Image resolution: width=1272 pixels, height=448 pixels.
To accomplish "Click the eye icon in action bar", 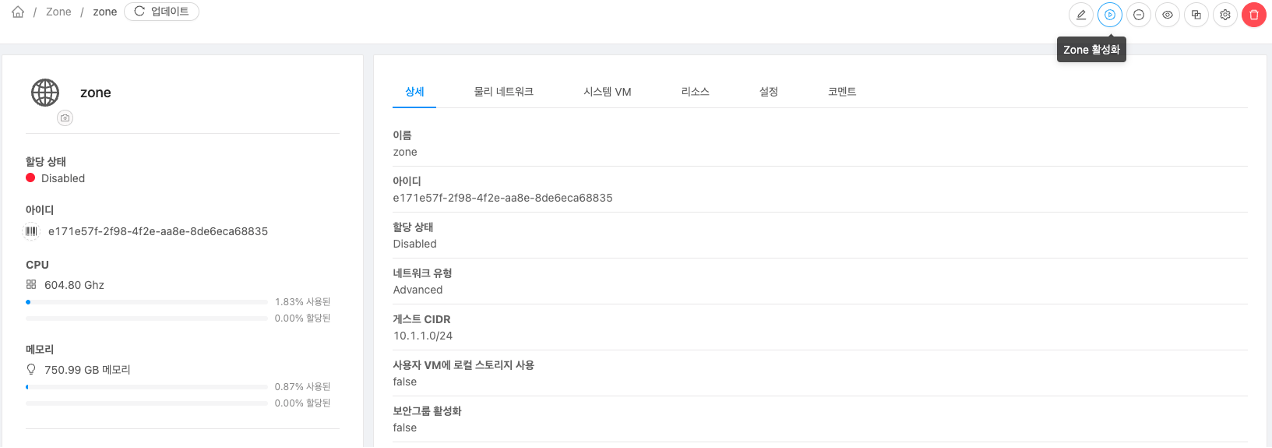I will click(1167, 15).
